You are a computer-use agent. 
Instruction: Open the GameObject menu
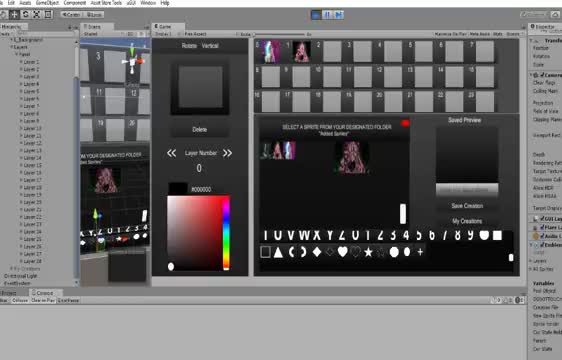47,3
